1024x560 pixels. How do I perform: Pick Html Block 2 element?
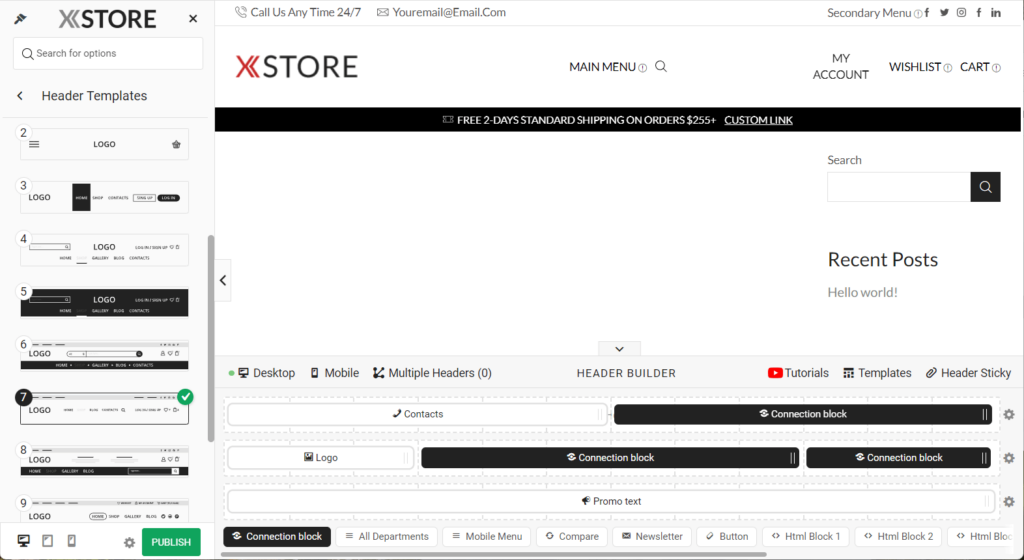(899, 537)
